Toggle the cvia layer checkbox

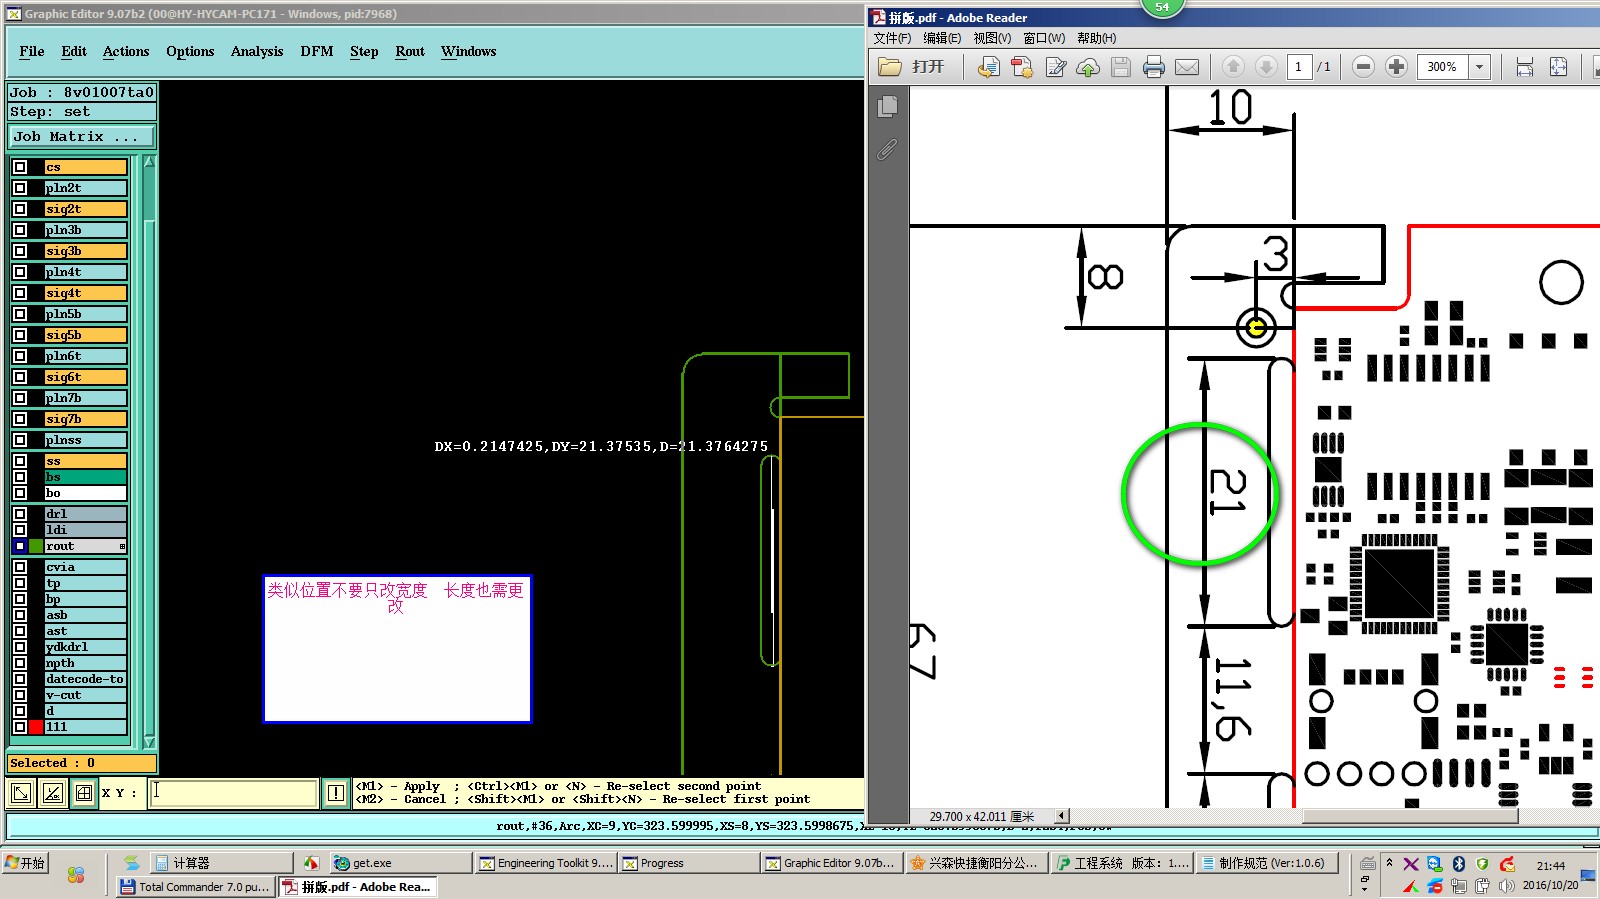[20, 567]
